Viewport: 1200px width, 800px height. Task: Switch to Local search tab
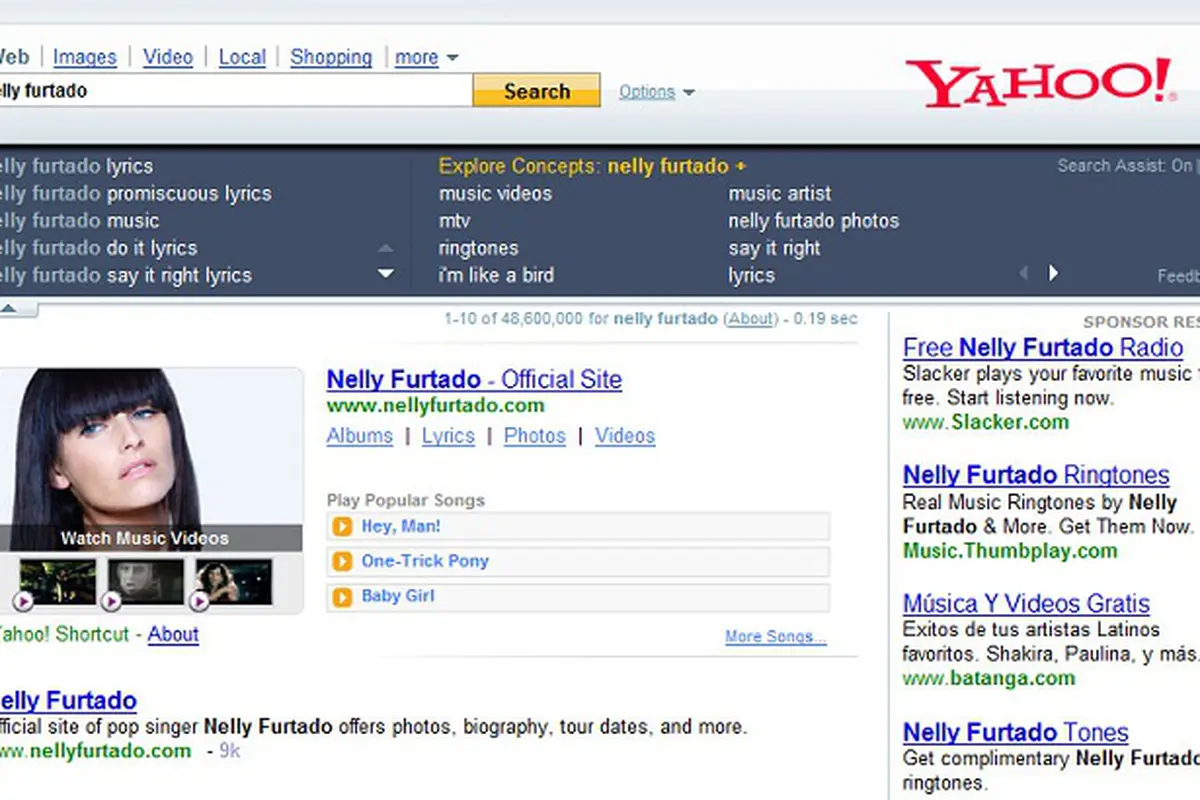(x=242, y=57)
